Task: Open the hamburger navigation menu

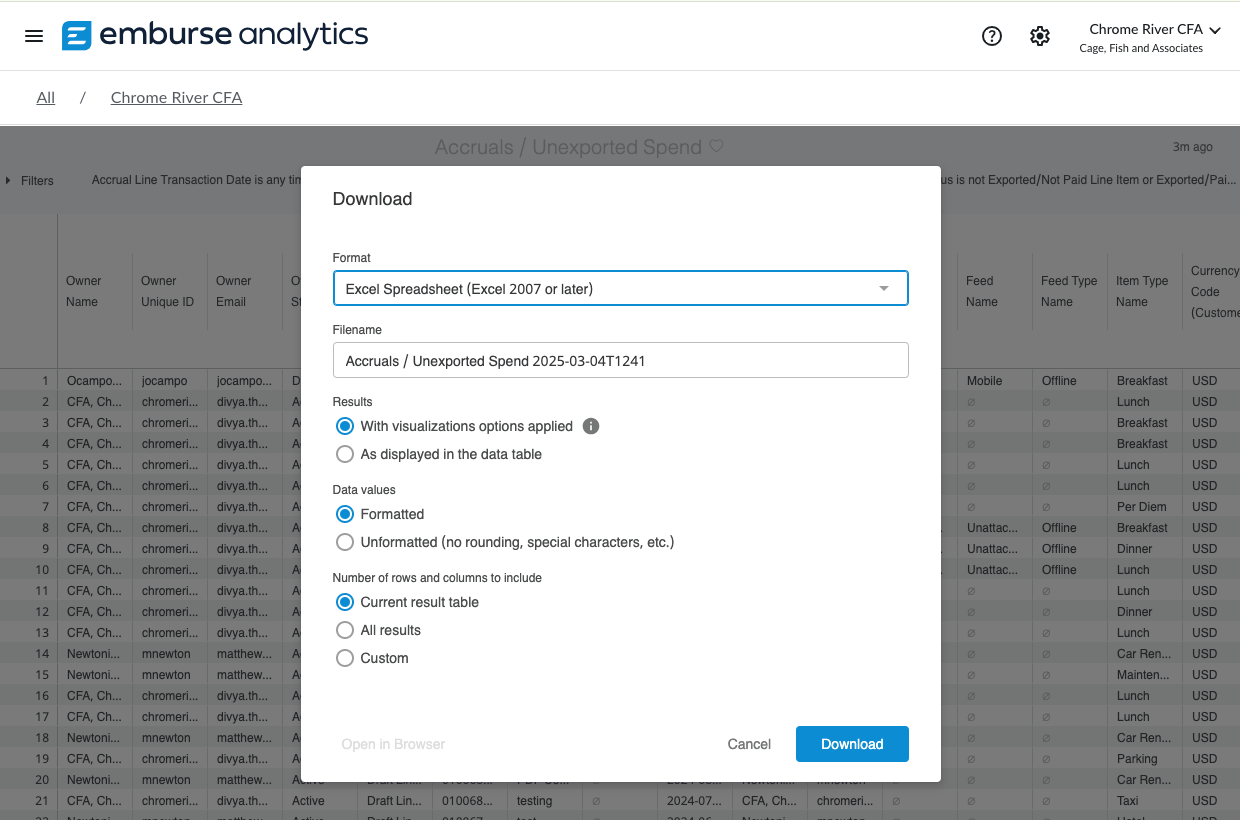Action: [33, 35]
